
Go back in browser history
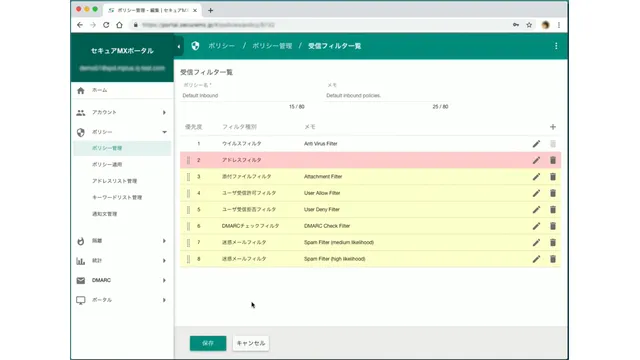[x=80, y=25]
